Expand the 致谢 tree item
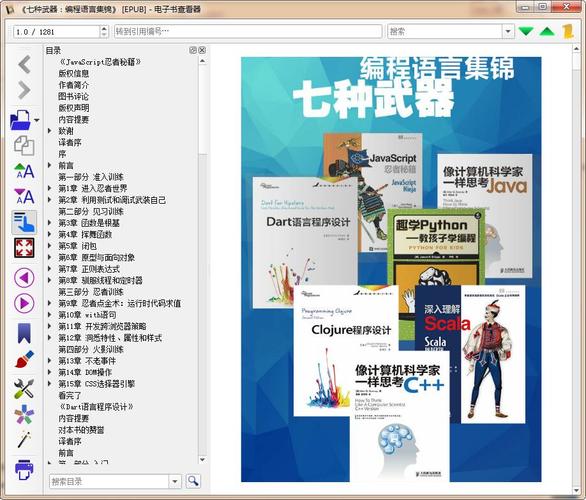 point(50,131)
